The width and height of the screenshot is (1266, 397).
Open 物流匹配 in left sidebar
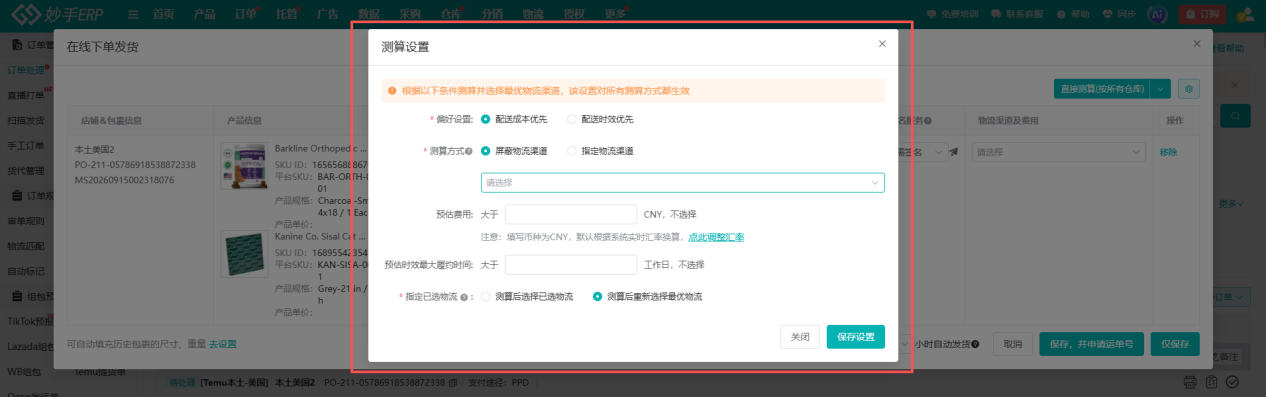point(26,245)
